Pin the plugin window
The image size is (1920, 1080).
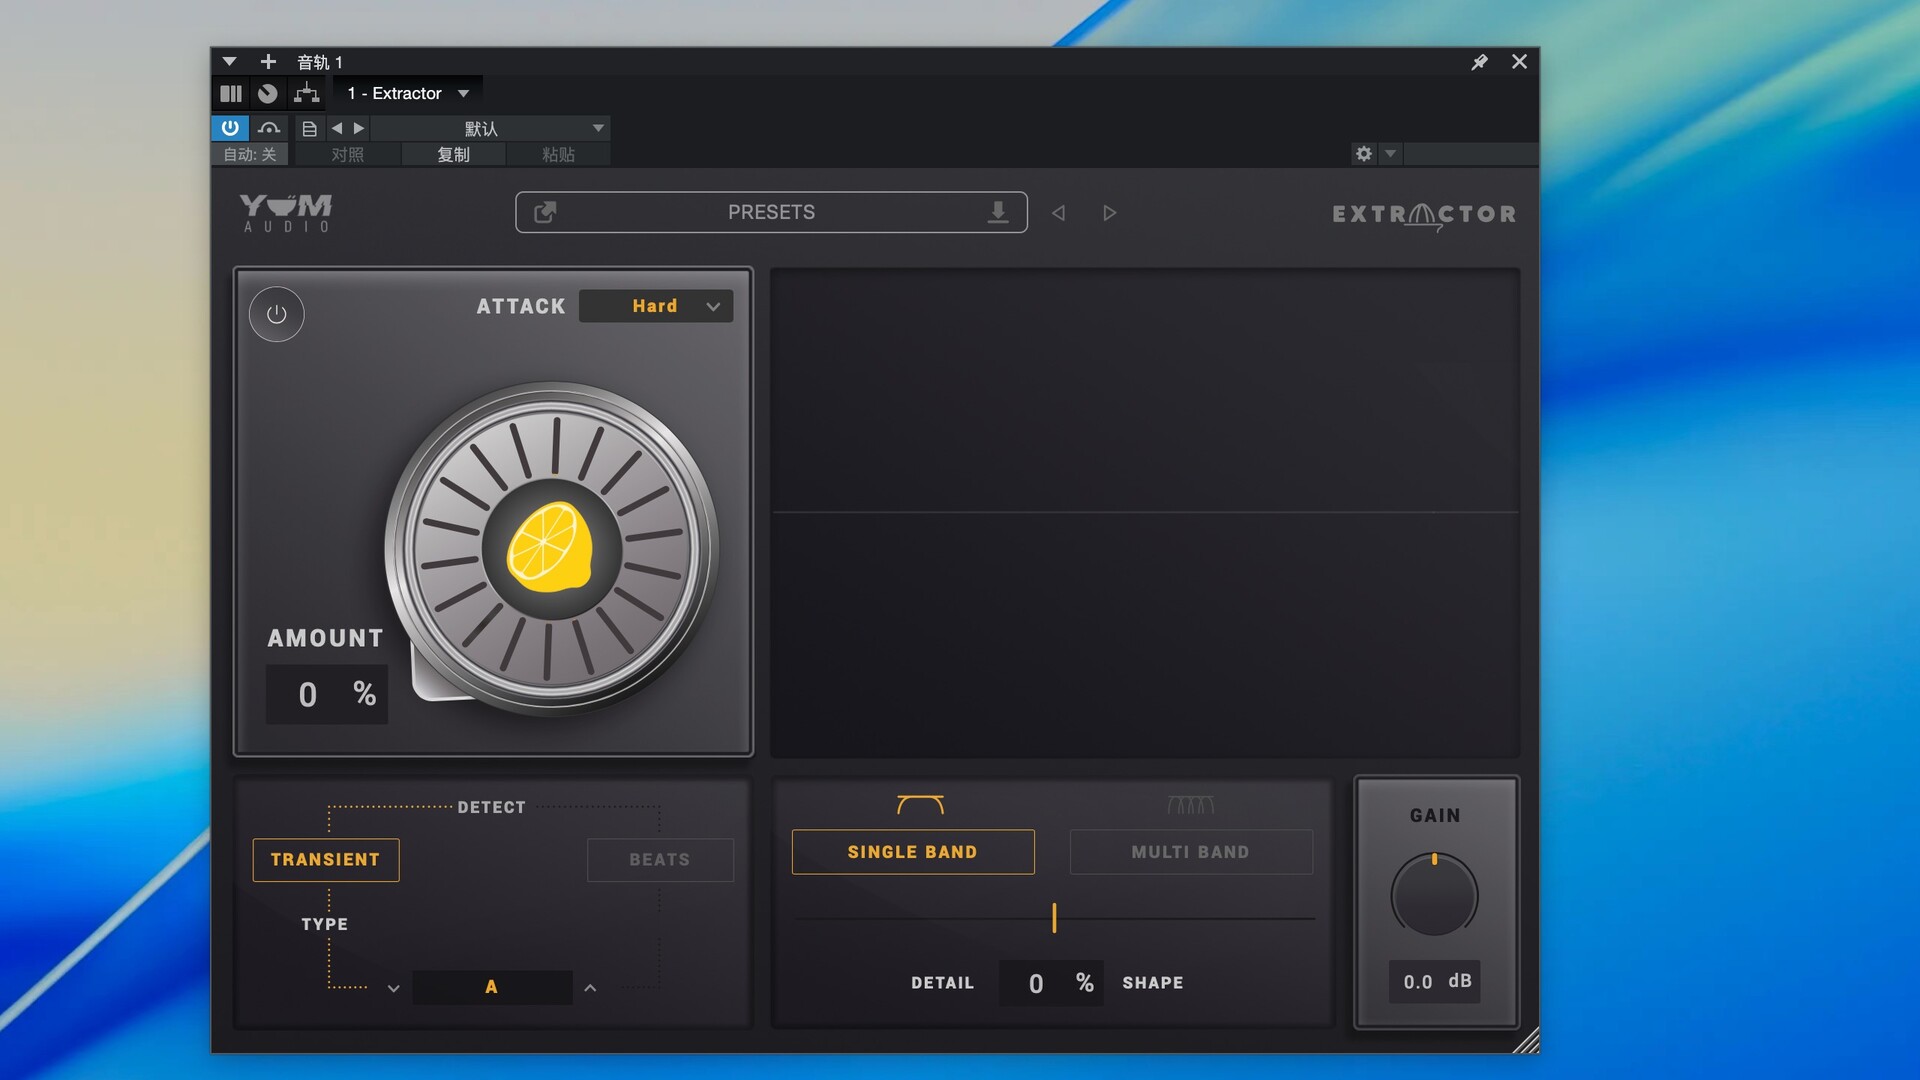point(1479,62)
